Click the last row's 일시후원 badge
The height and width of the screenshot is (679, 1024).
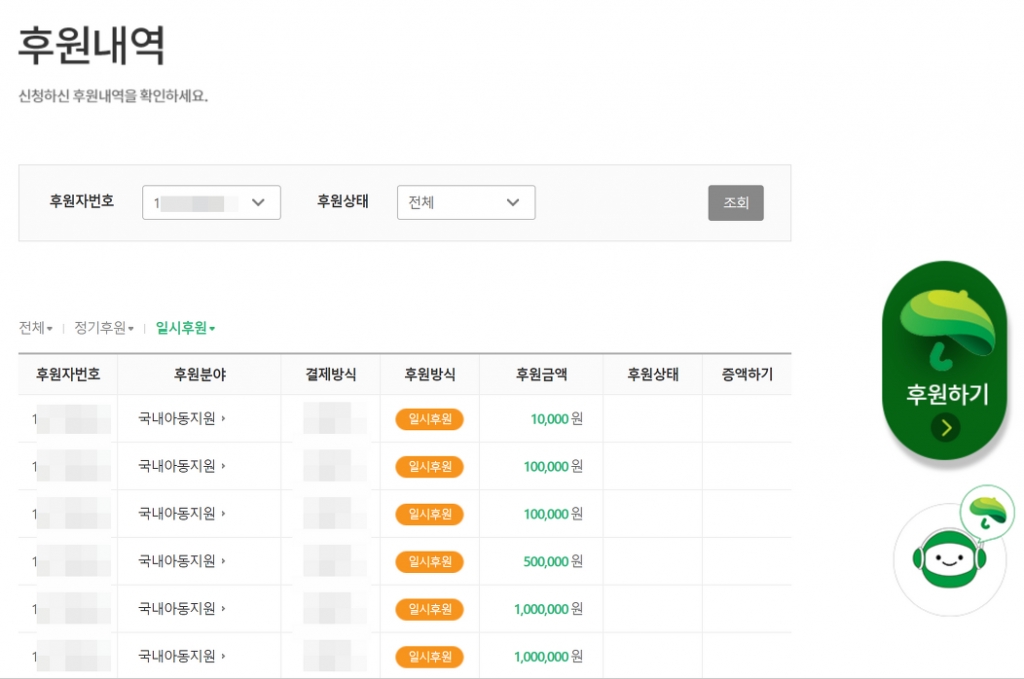[429, 657]
